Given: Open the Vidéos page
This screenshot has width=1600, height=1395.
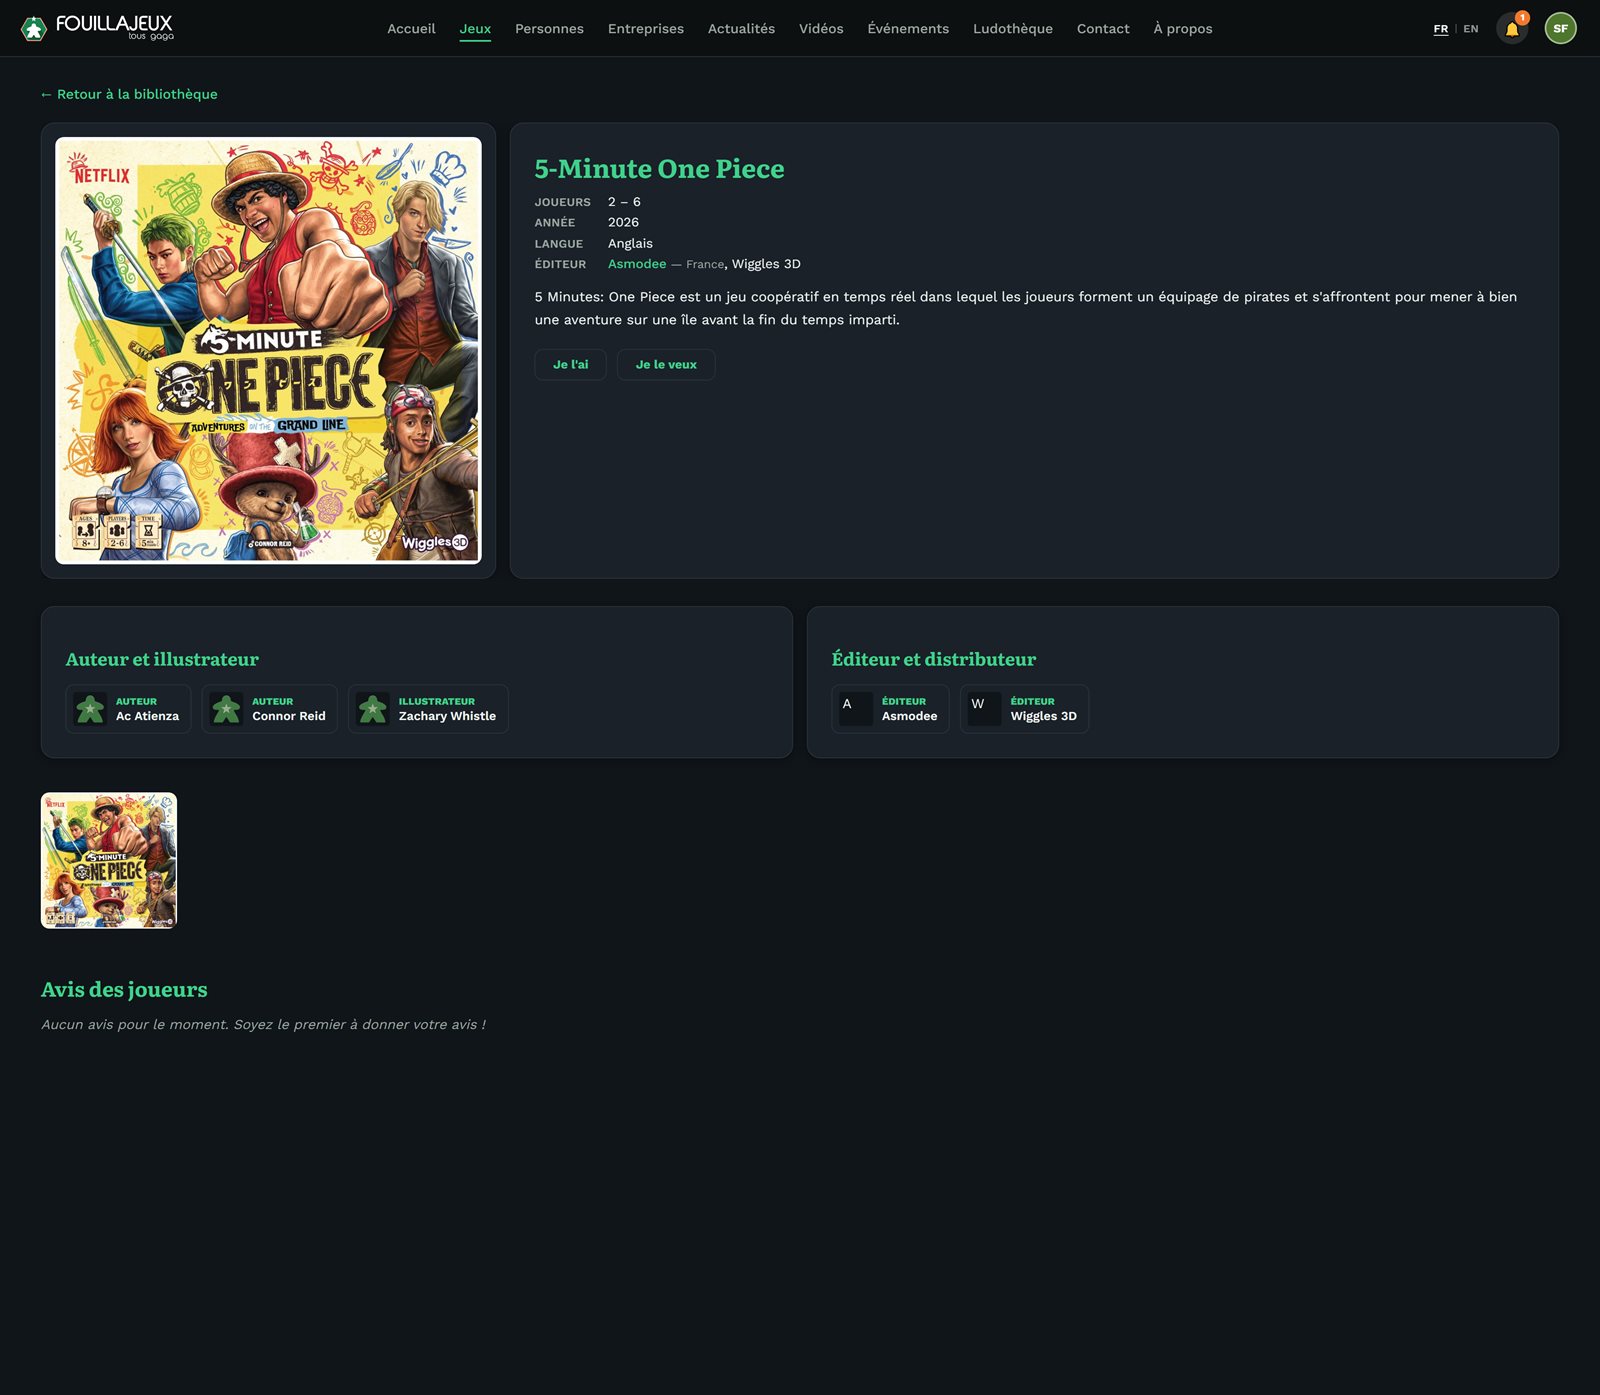Looking at the screenshot, I should [x=821, y=29].
